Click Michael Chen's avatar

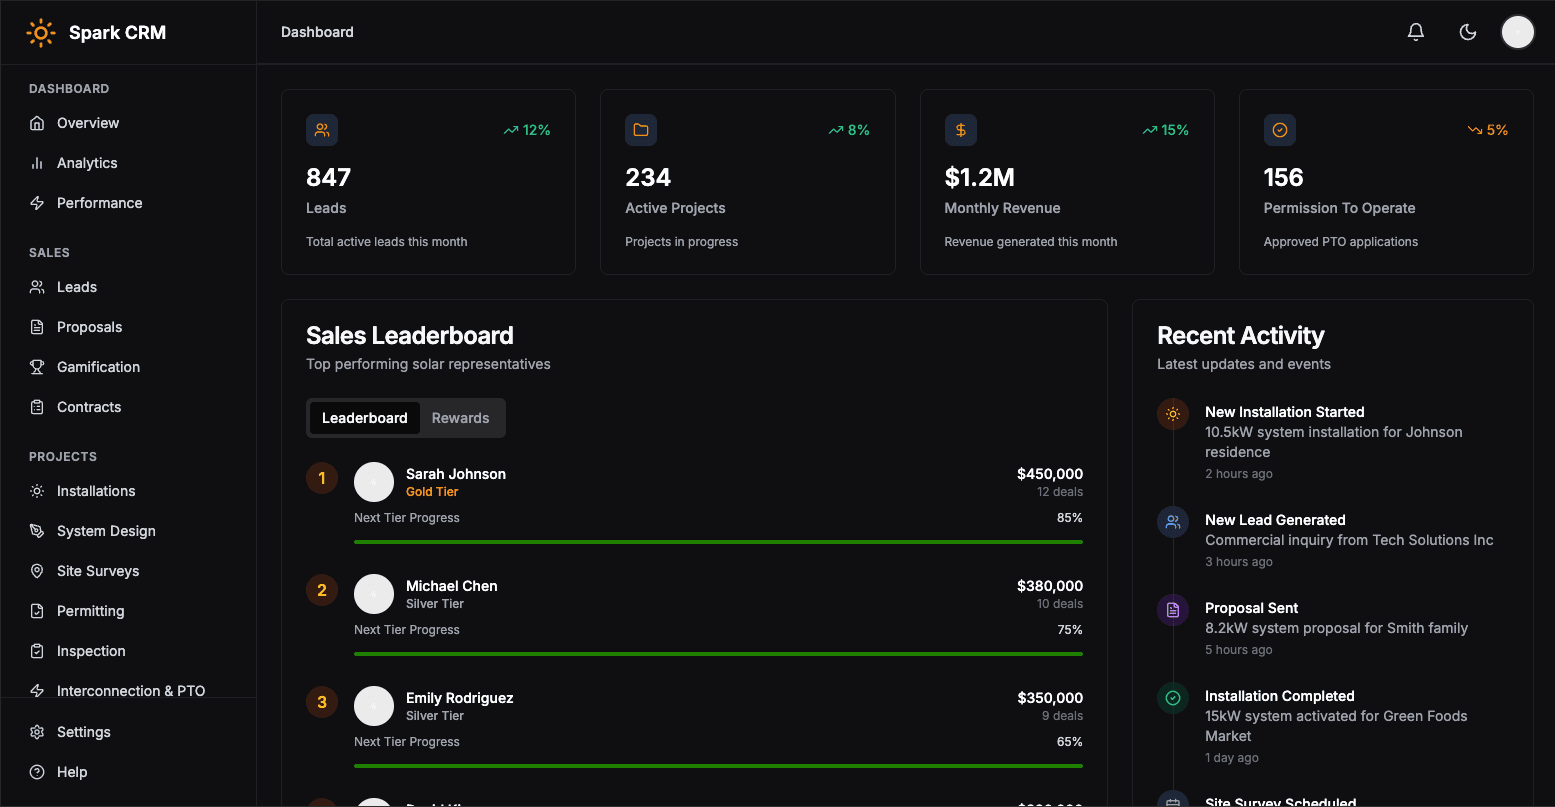(374, 594)
